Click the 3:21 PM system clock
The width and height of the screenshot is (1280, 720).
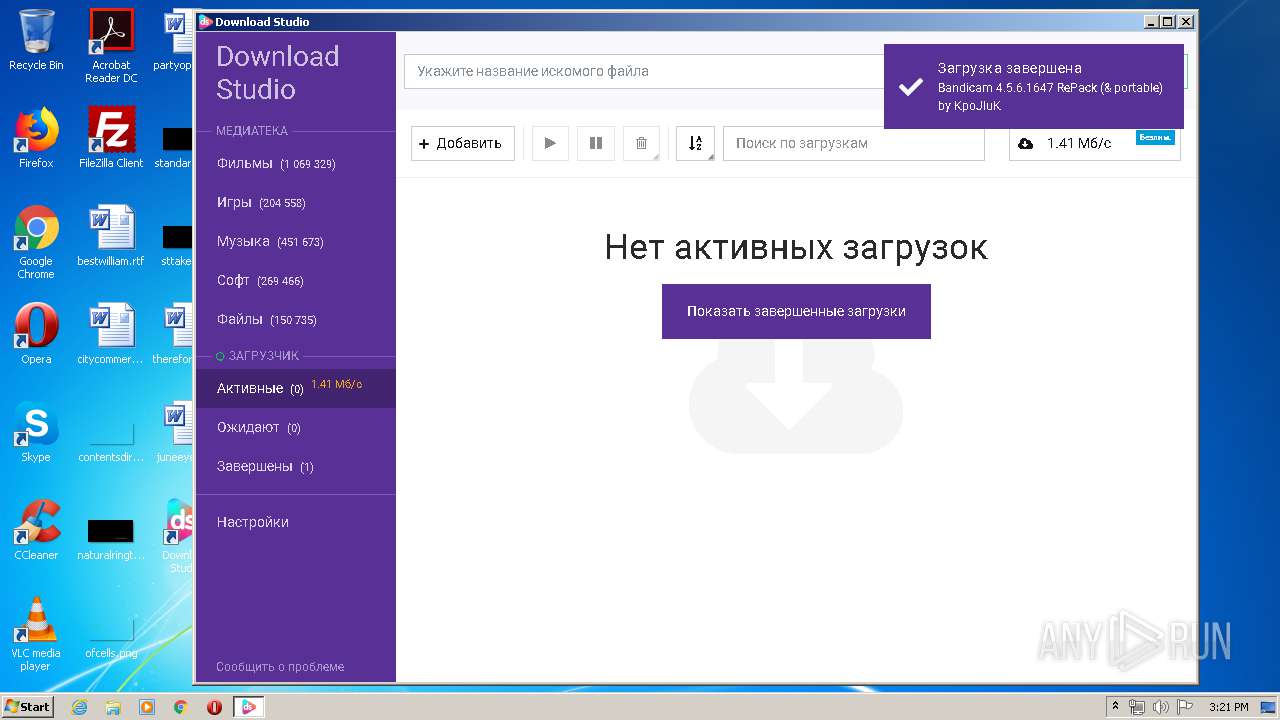coord(1229,707)
